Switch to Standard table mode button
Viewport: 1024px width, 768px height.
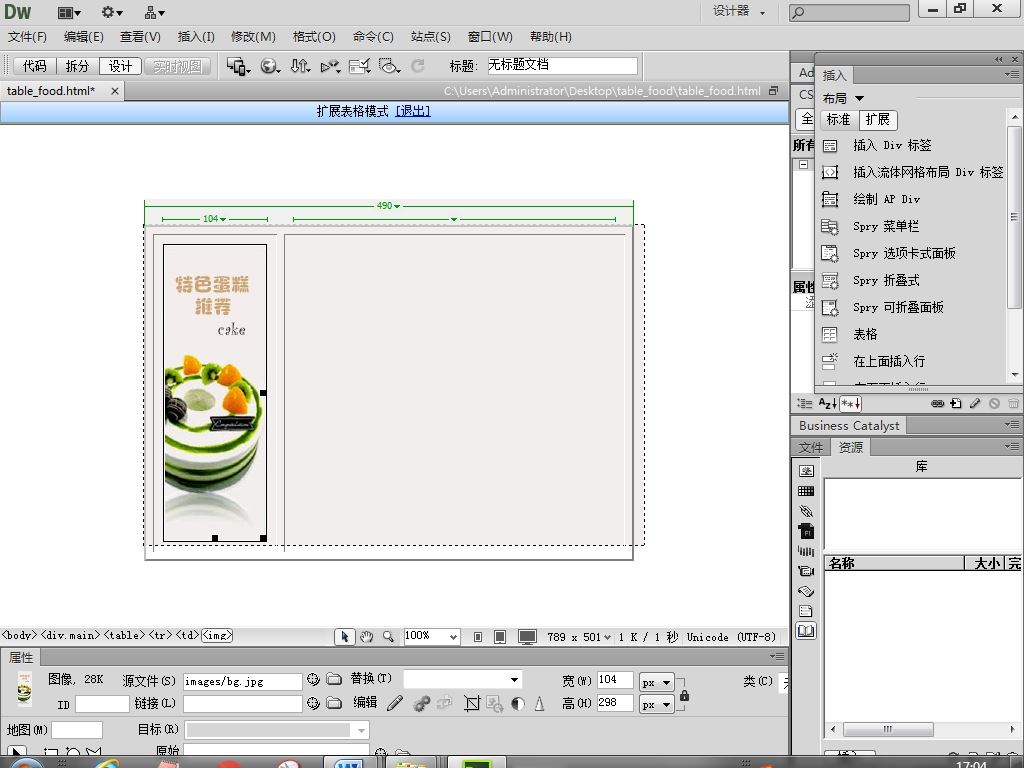838,119
